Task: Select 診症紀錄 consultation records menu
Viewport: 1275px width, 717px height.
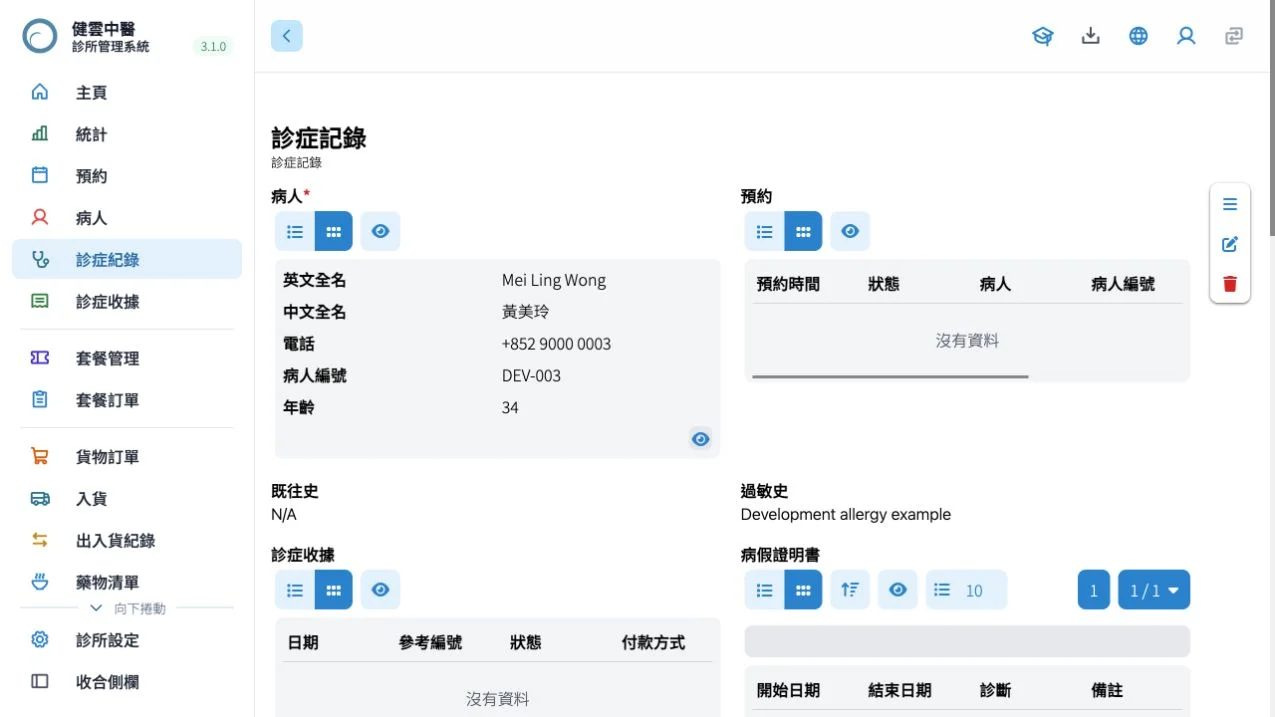Action: pos(127,259)
